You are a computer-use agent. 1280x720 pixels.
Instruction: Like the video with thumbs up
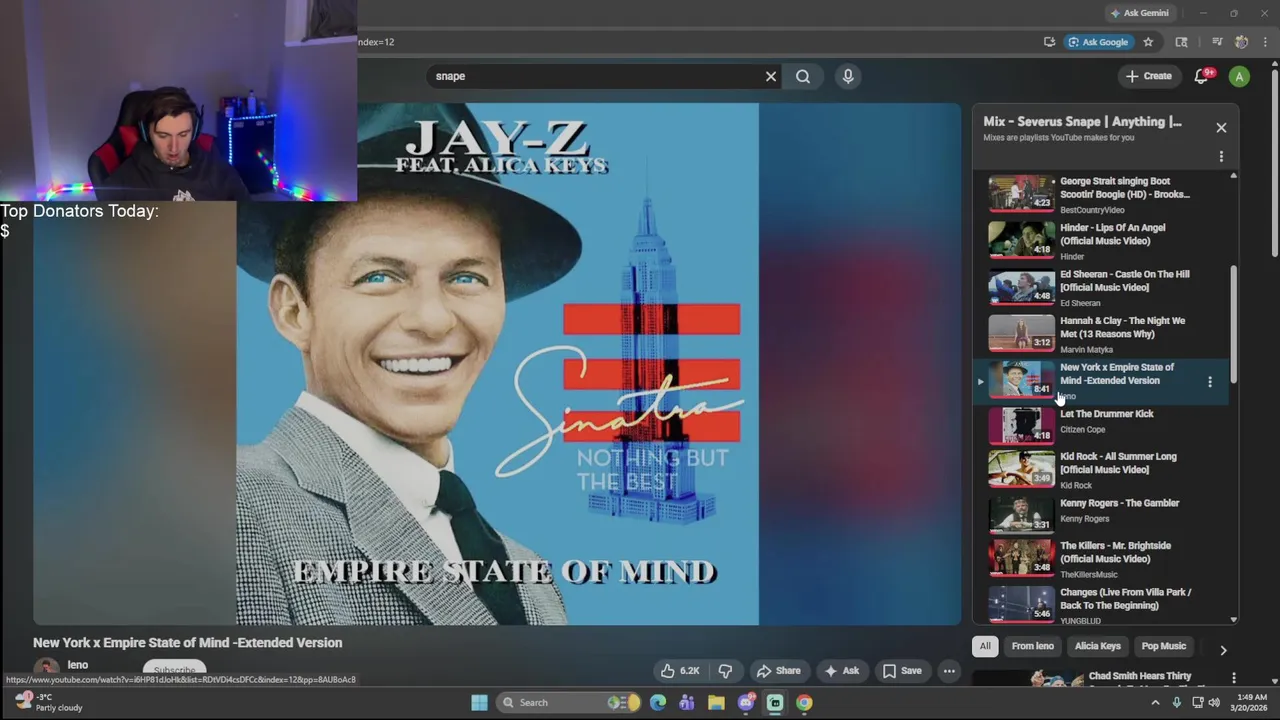coord(679,671)
